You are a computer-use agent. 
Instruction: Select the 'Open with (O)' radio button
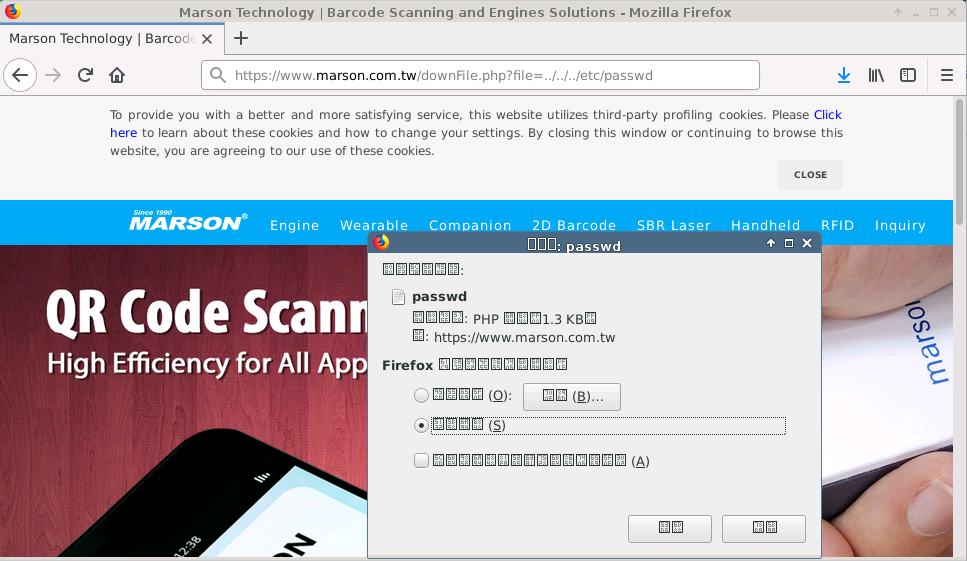pyautogui.click(x=421, y=395)
